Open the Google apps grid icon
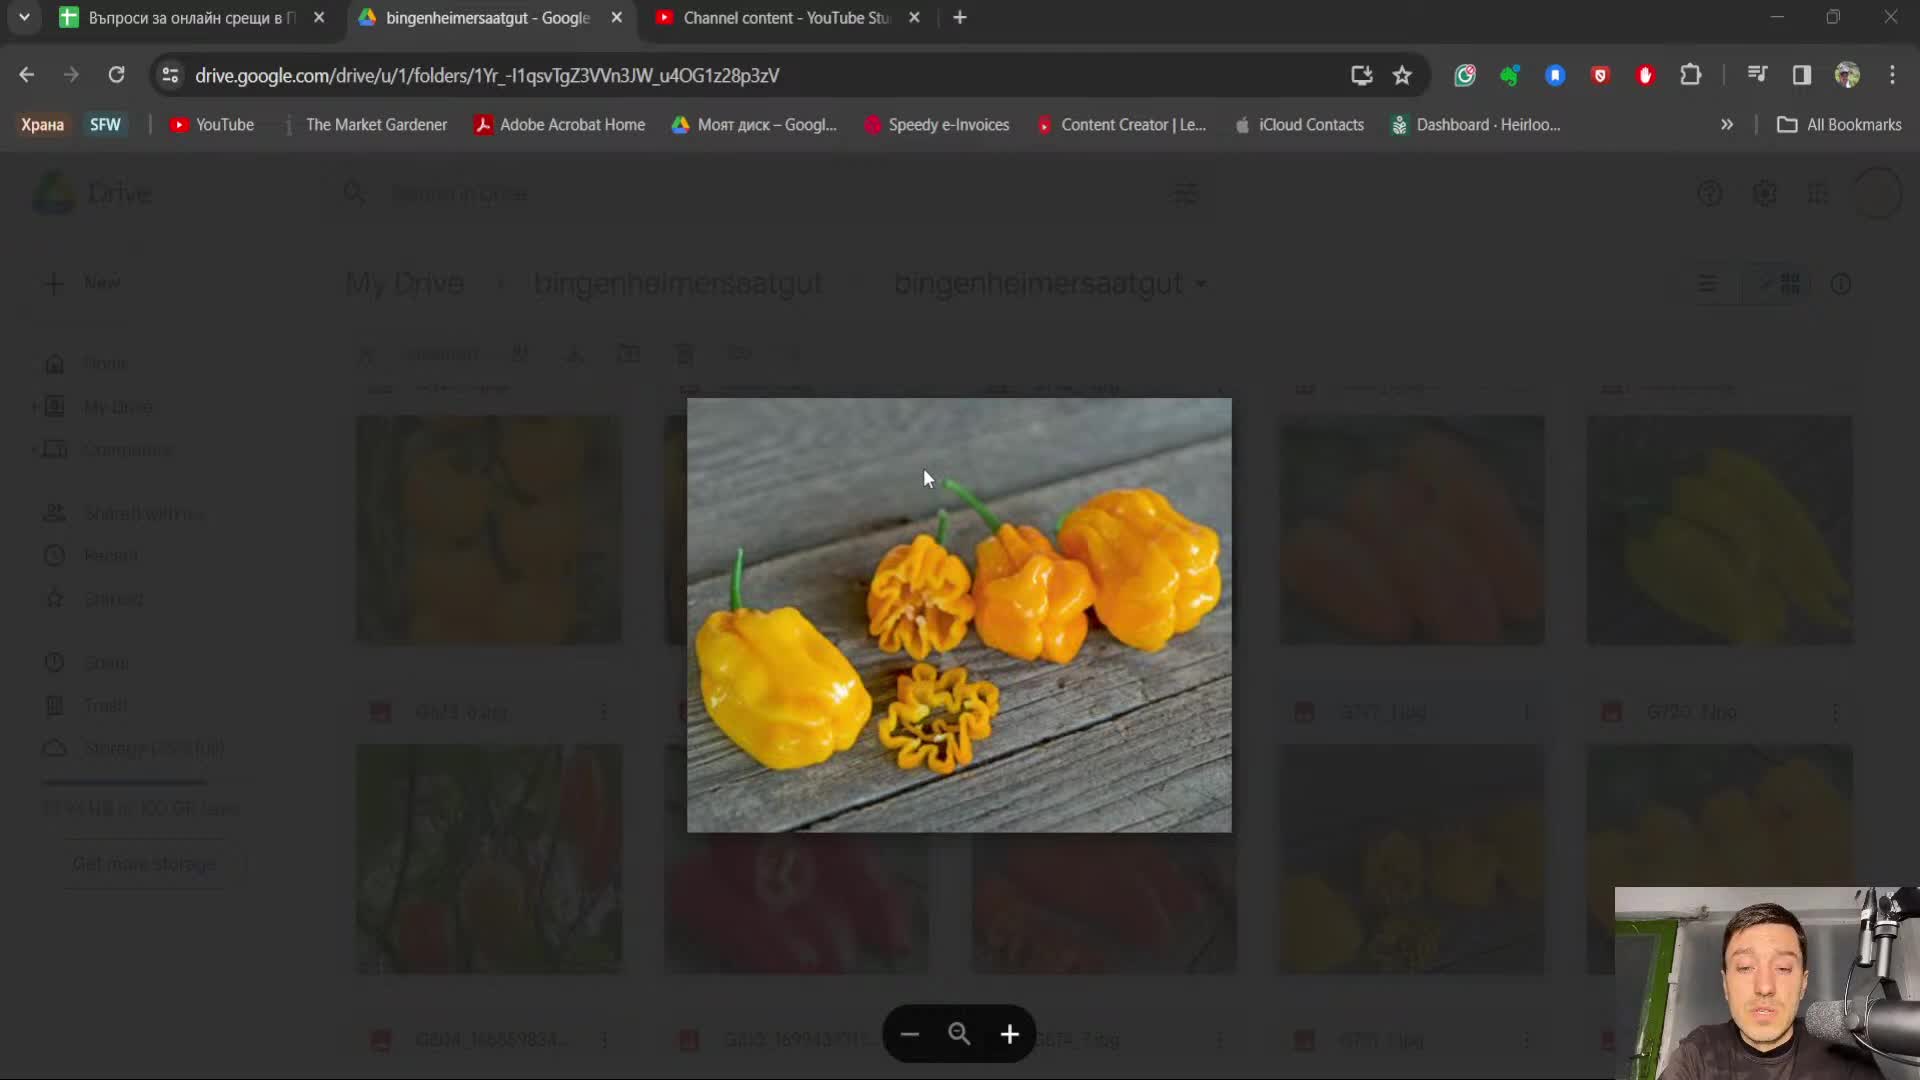Viewport: 1920px width, 1080px height. pos(1819,194)
